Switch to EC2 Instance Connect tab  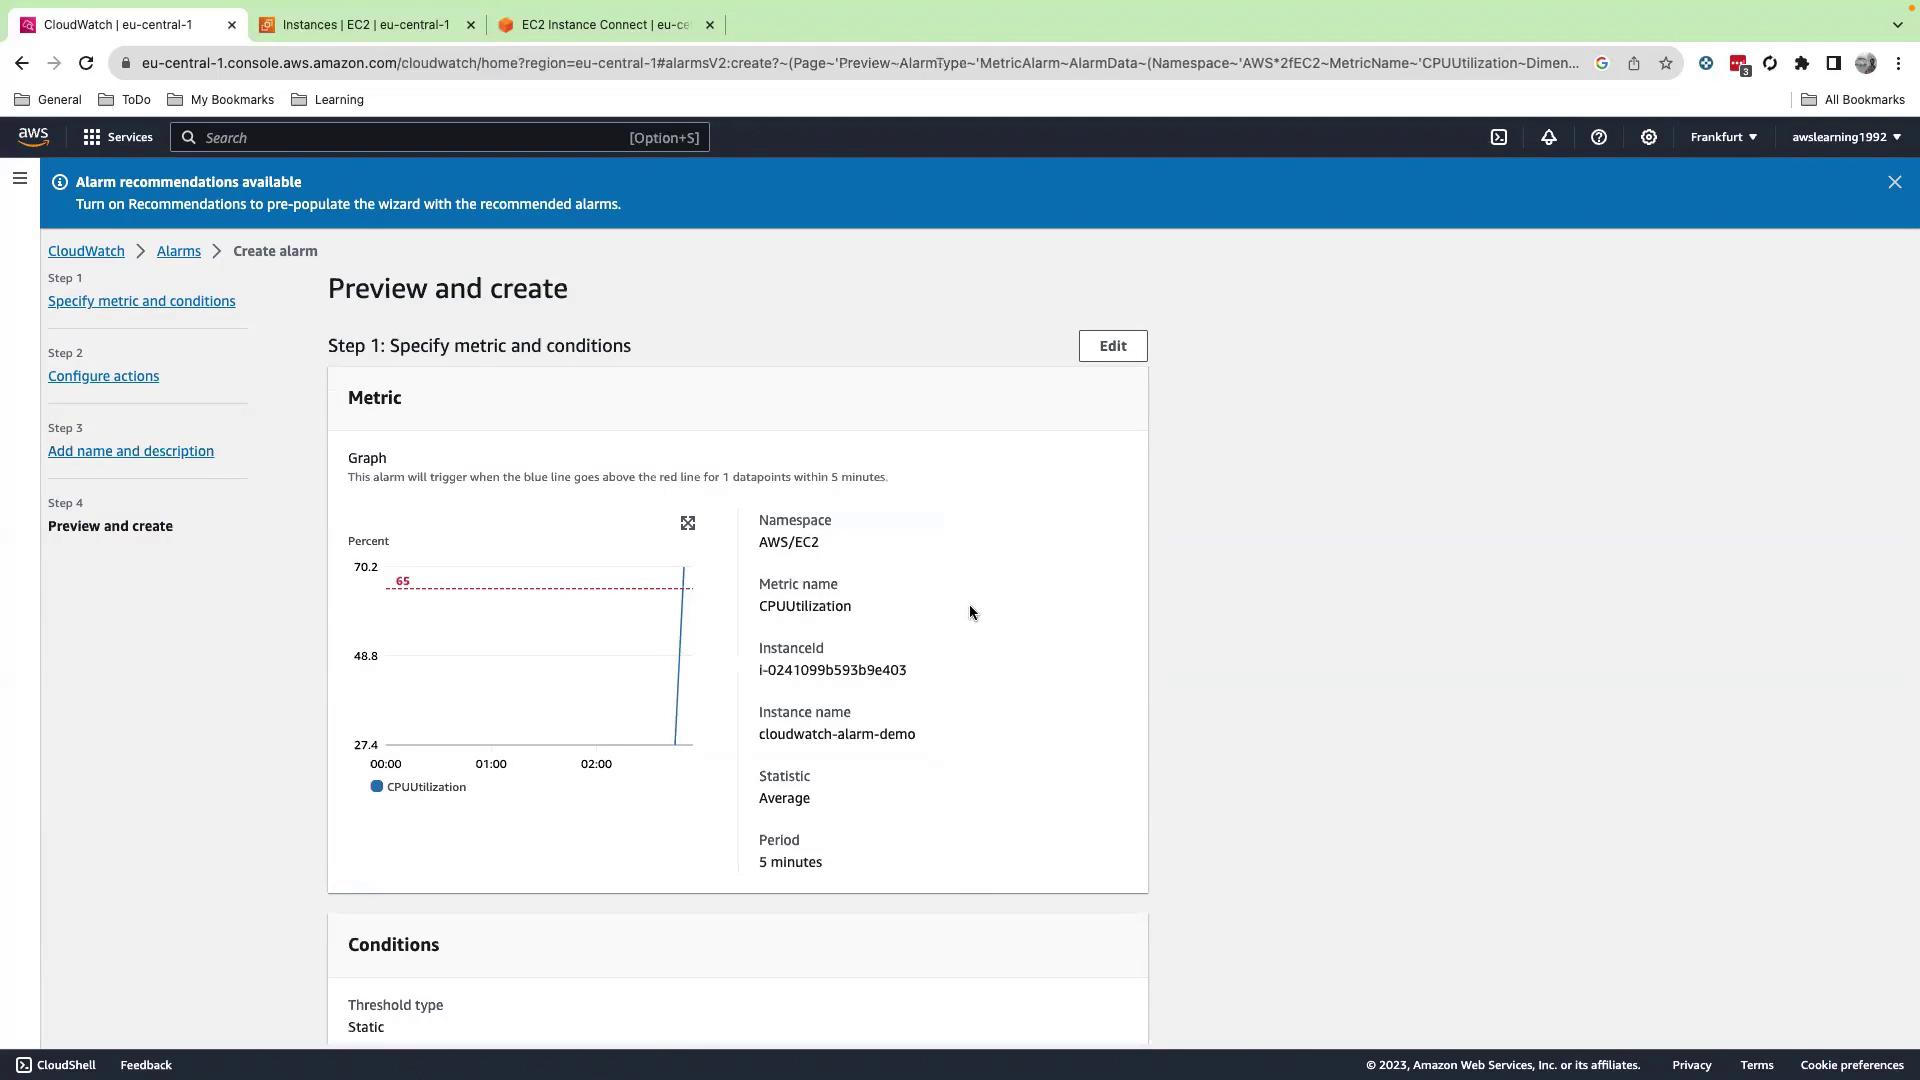click(604, 24)
